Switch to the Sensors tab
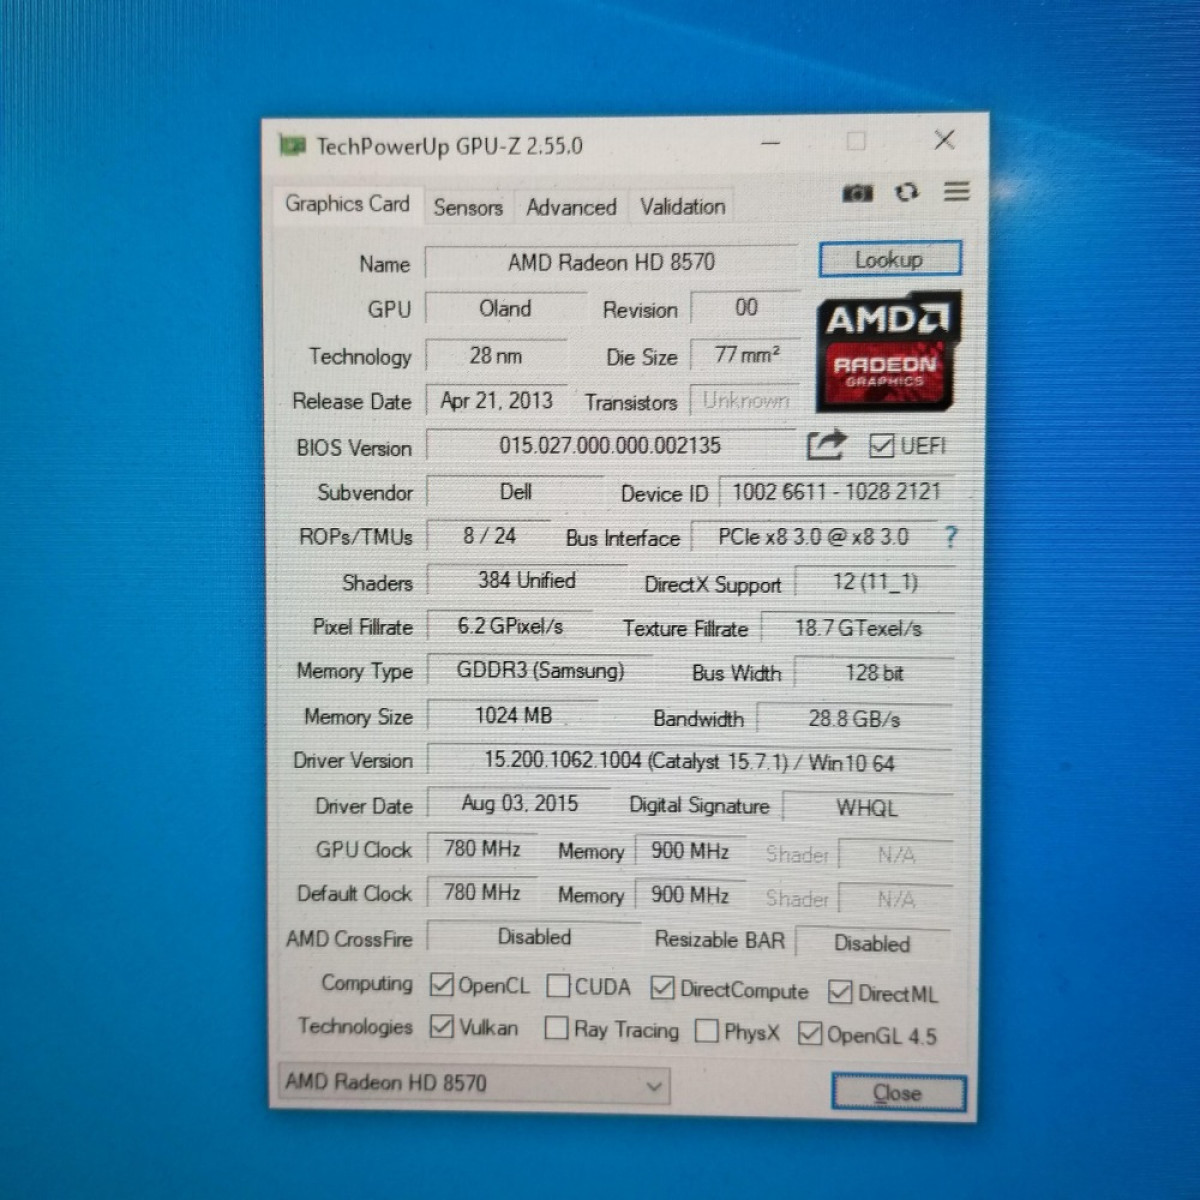Viewport: 1200px width, 1200px height. 468,207
